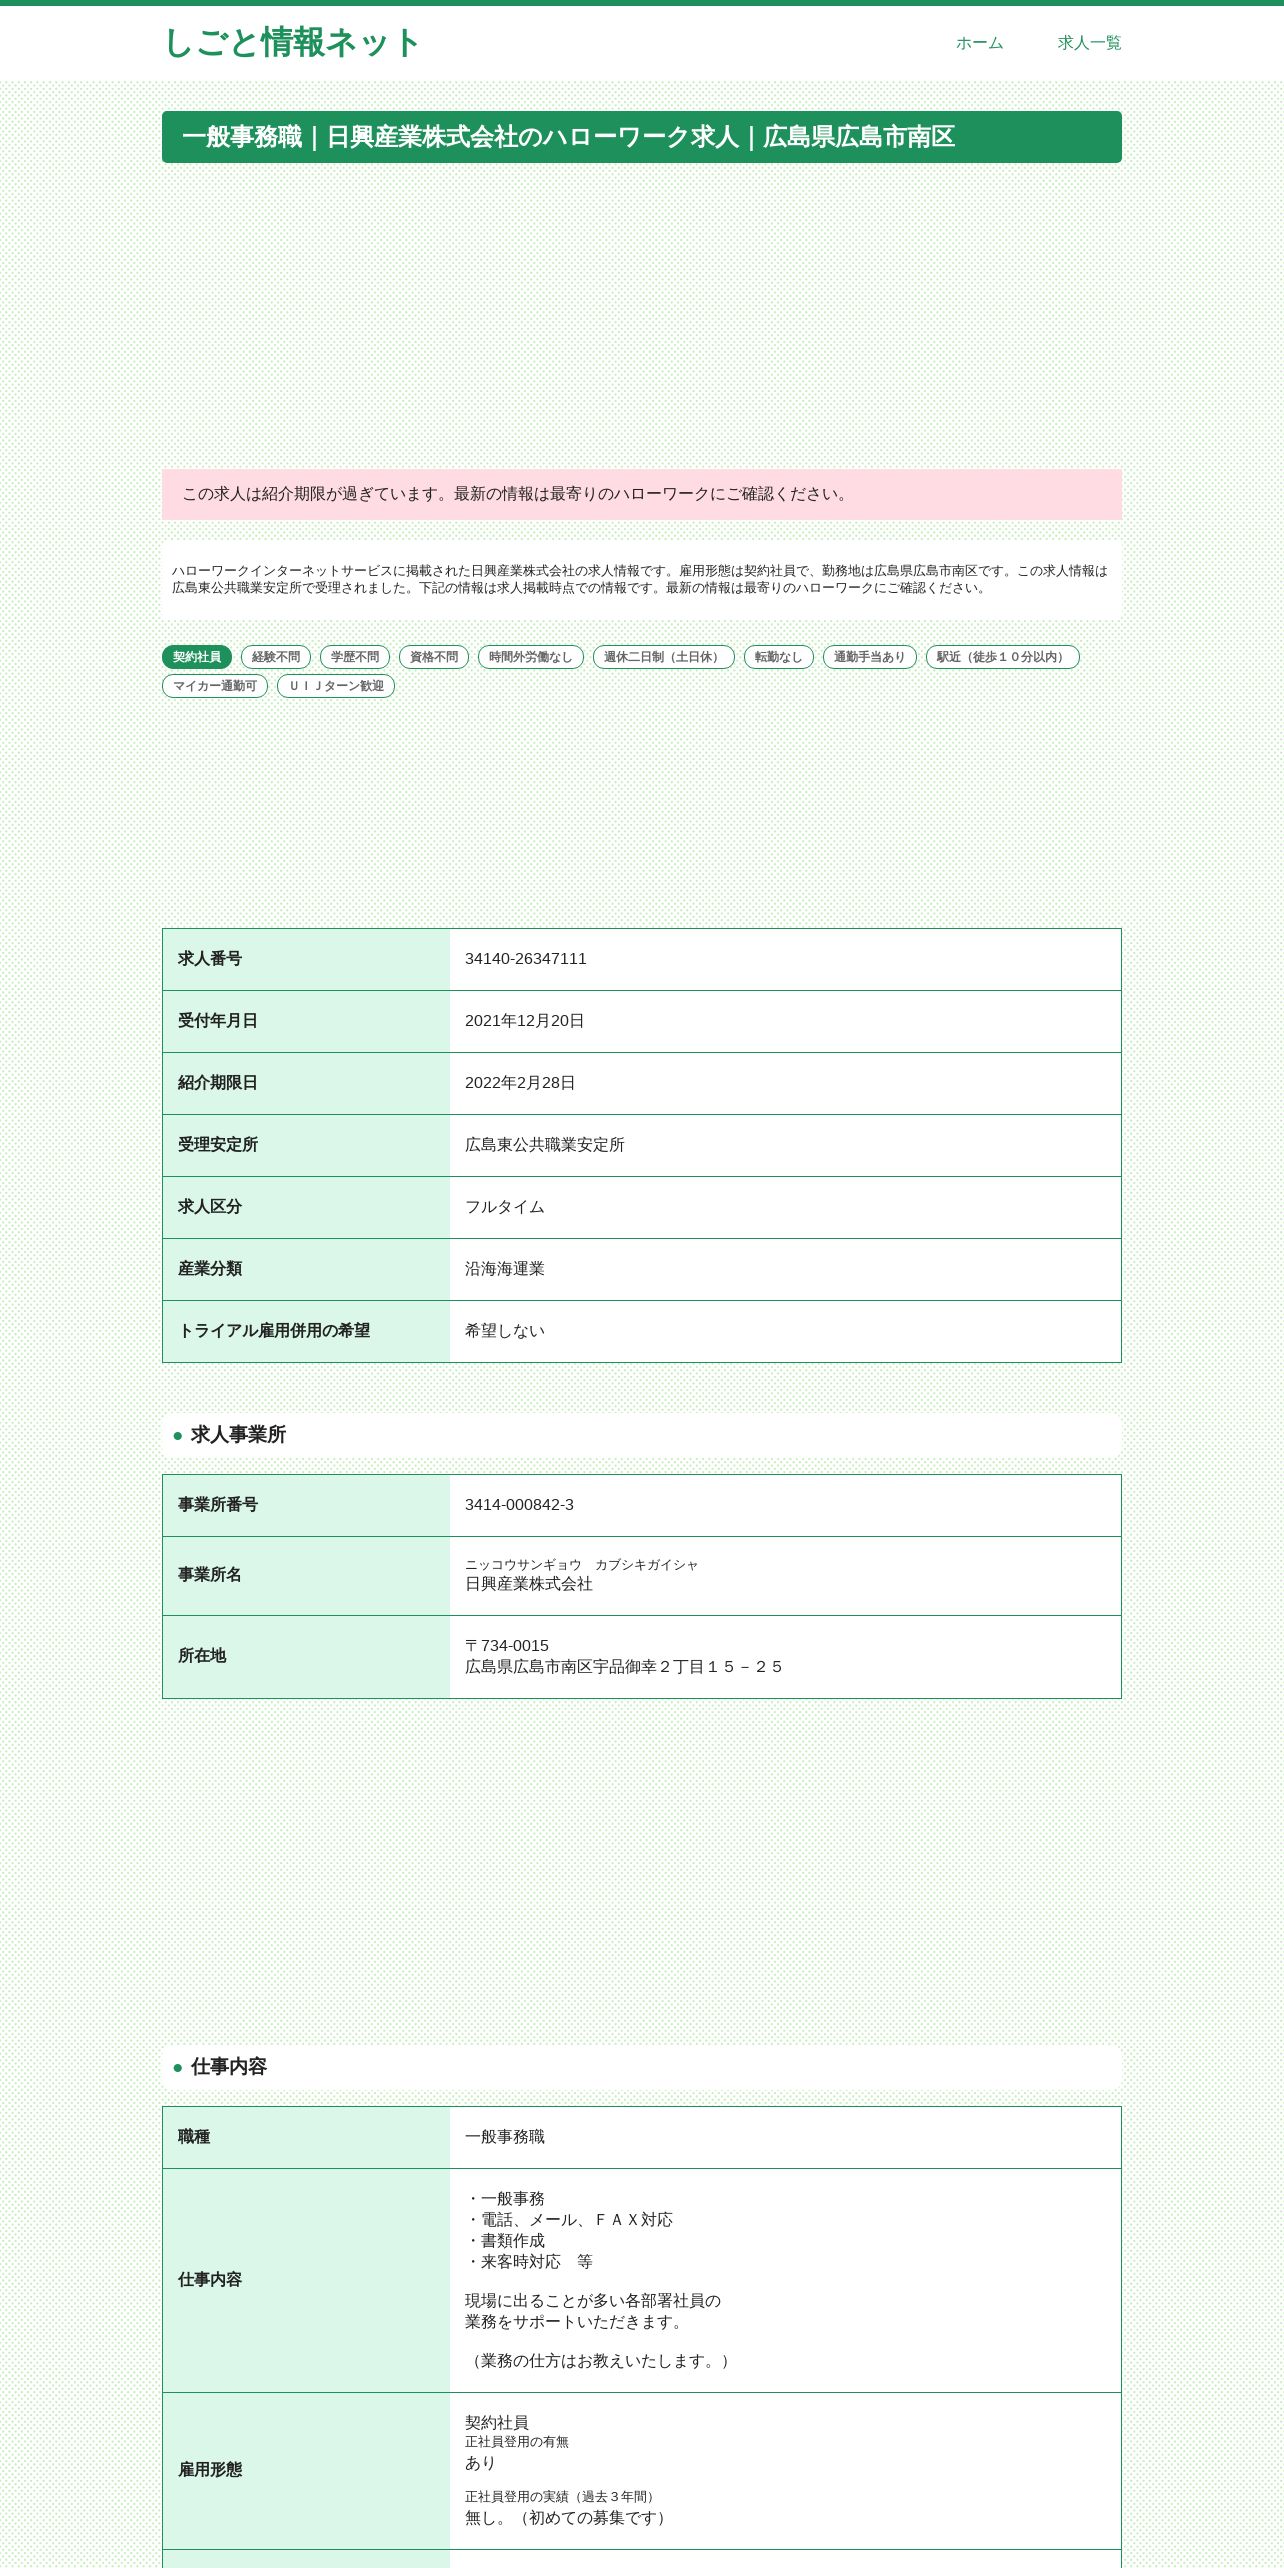Click the 通勤手当あり tag

coord(870,657)
